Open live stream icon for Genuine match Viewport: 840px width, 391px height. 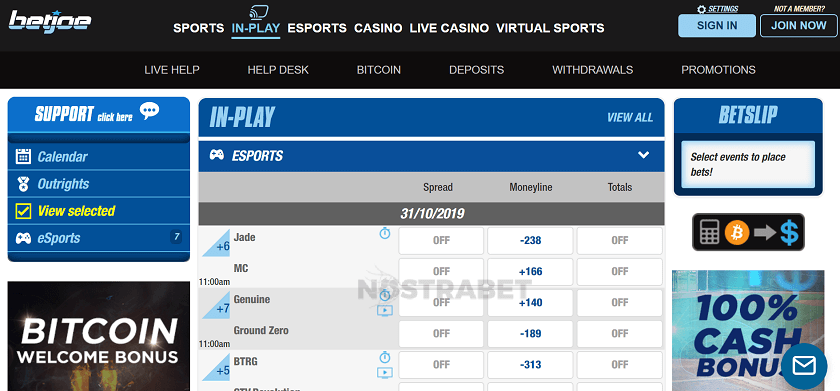(x=385, y=310)
